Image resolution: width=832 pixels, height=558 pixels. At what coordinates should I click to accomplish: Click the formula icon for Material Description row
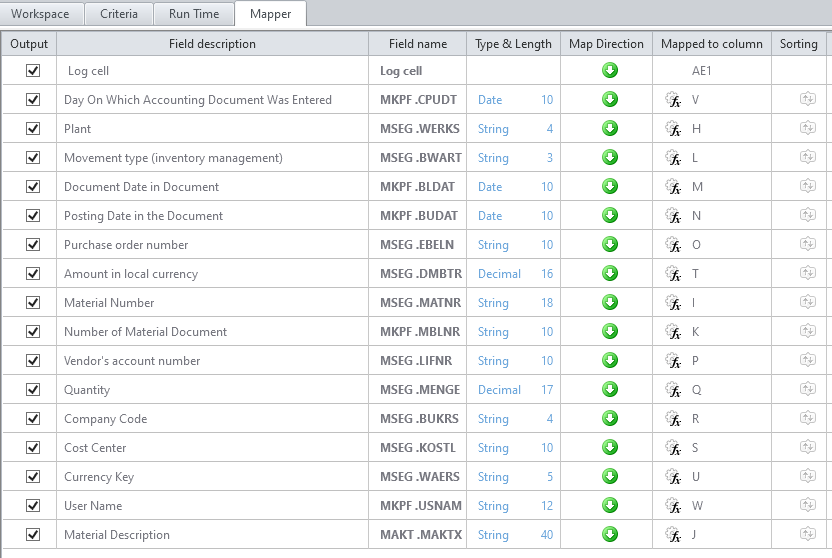coord(673,535)
